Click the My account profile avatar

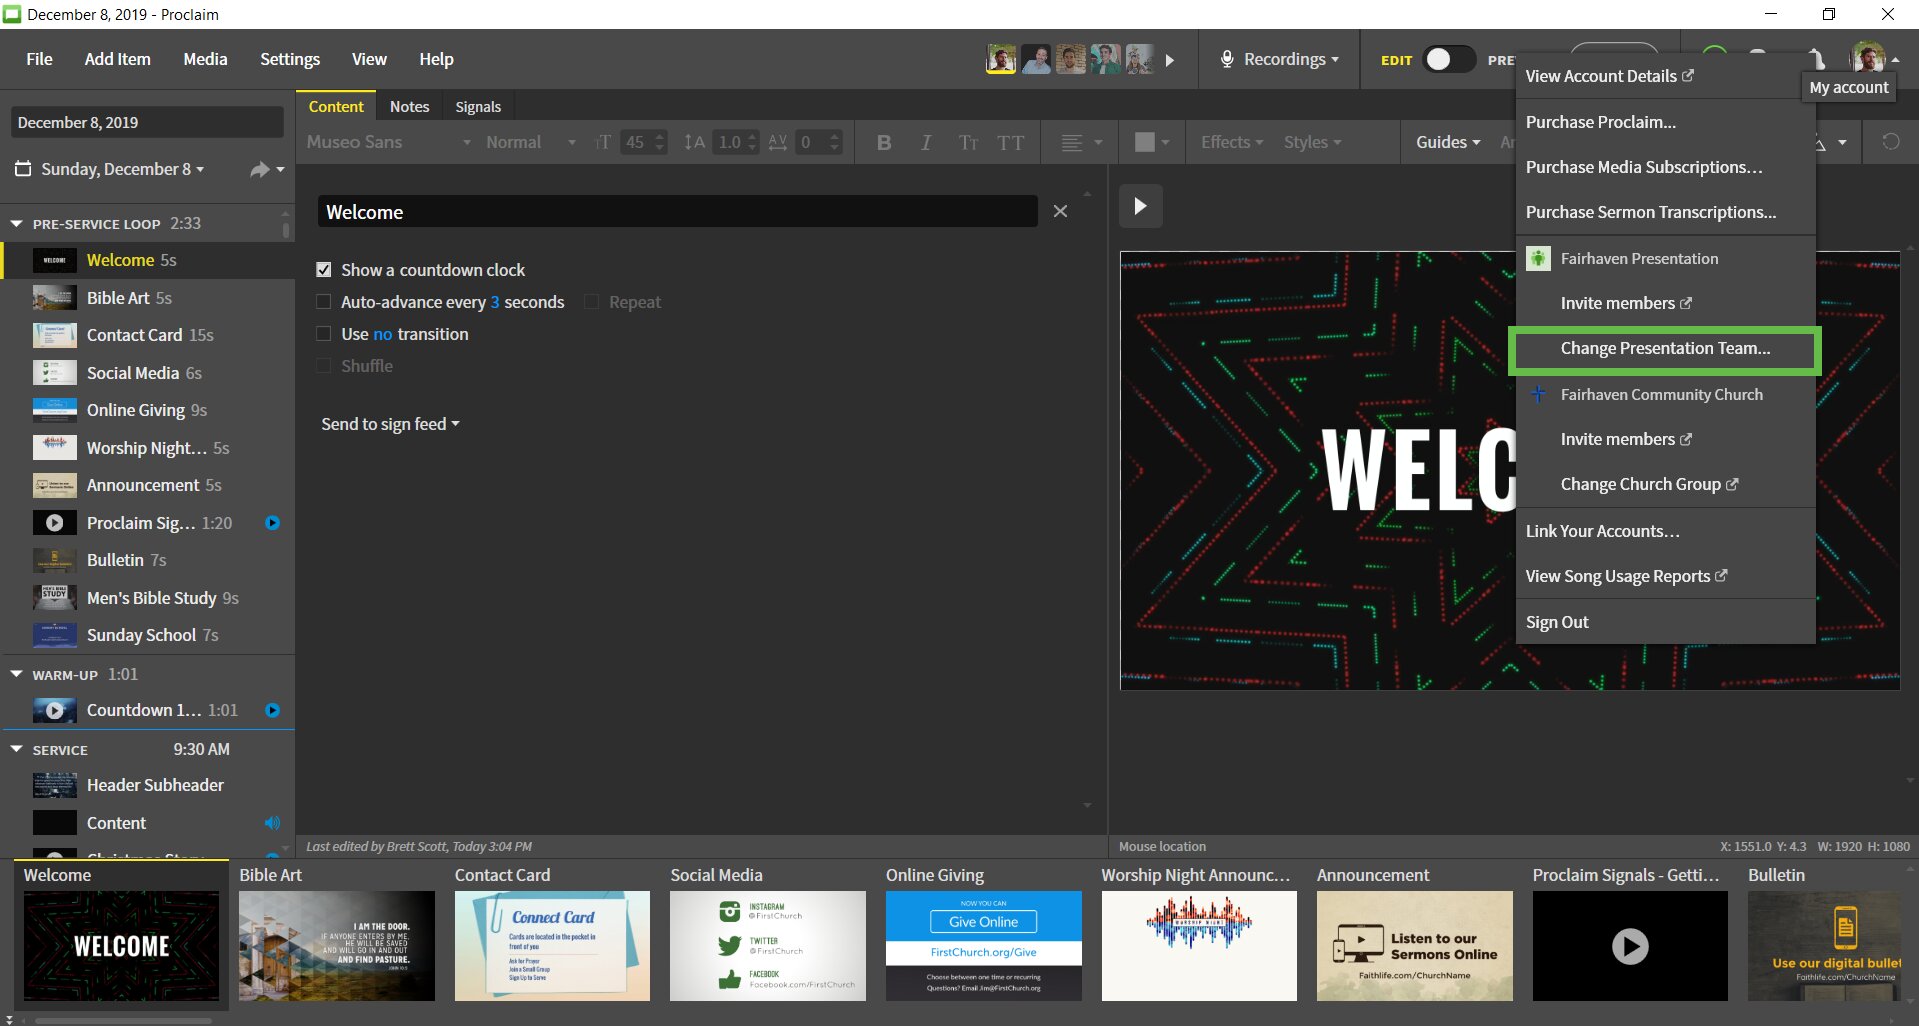tap(1867, 58)
